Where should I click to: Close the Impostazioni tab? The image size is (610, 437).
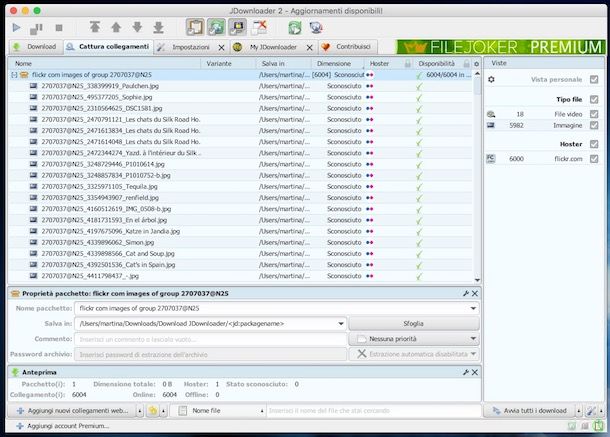[x=221, y=47]
